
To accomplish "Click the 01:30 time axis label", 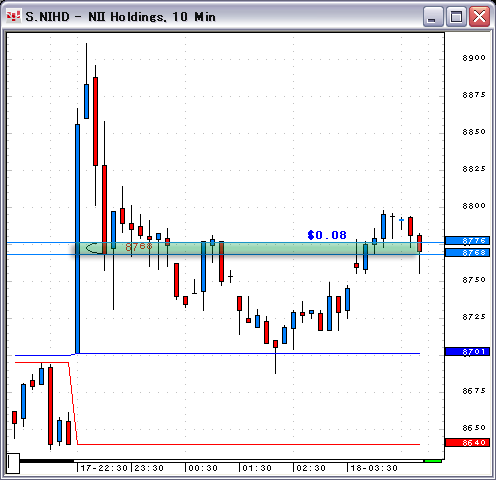I will (x=257, y=468).
